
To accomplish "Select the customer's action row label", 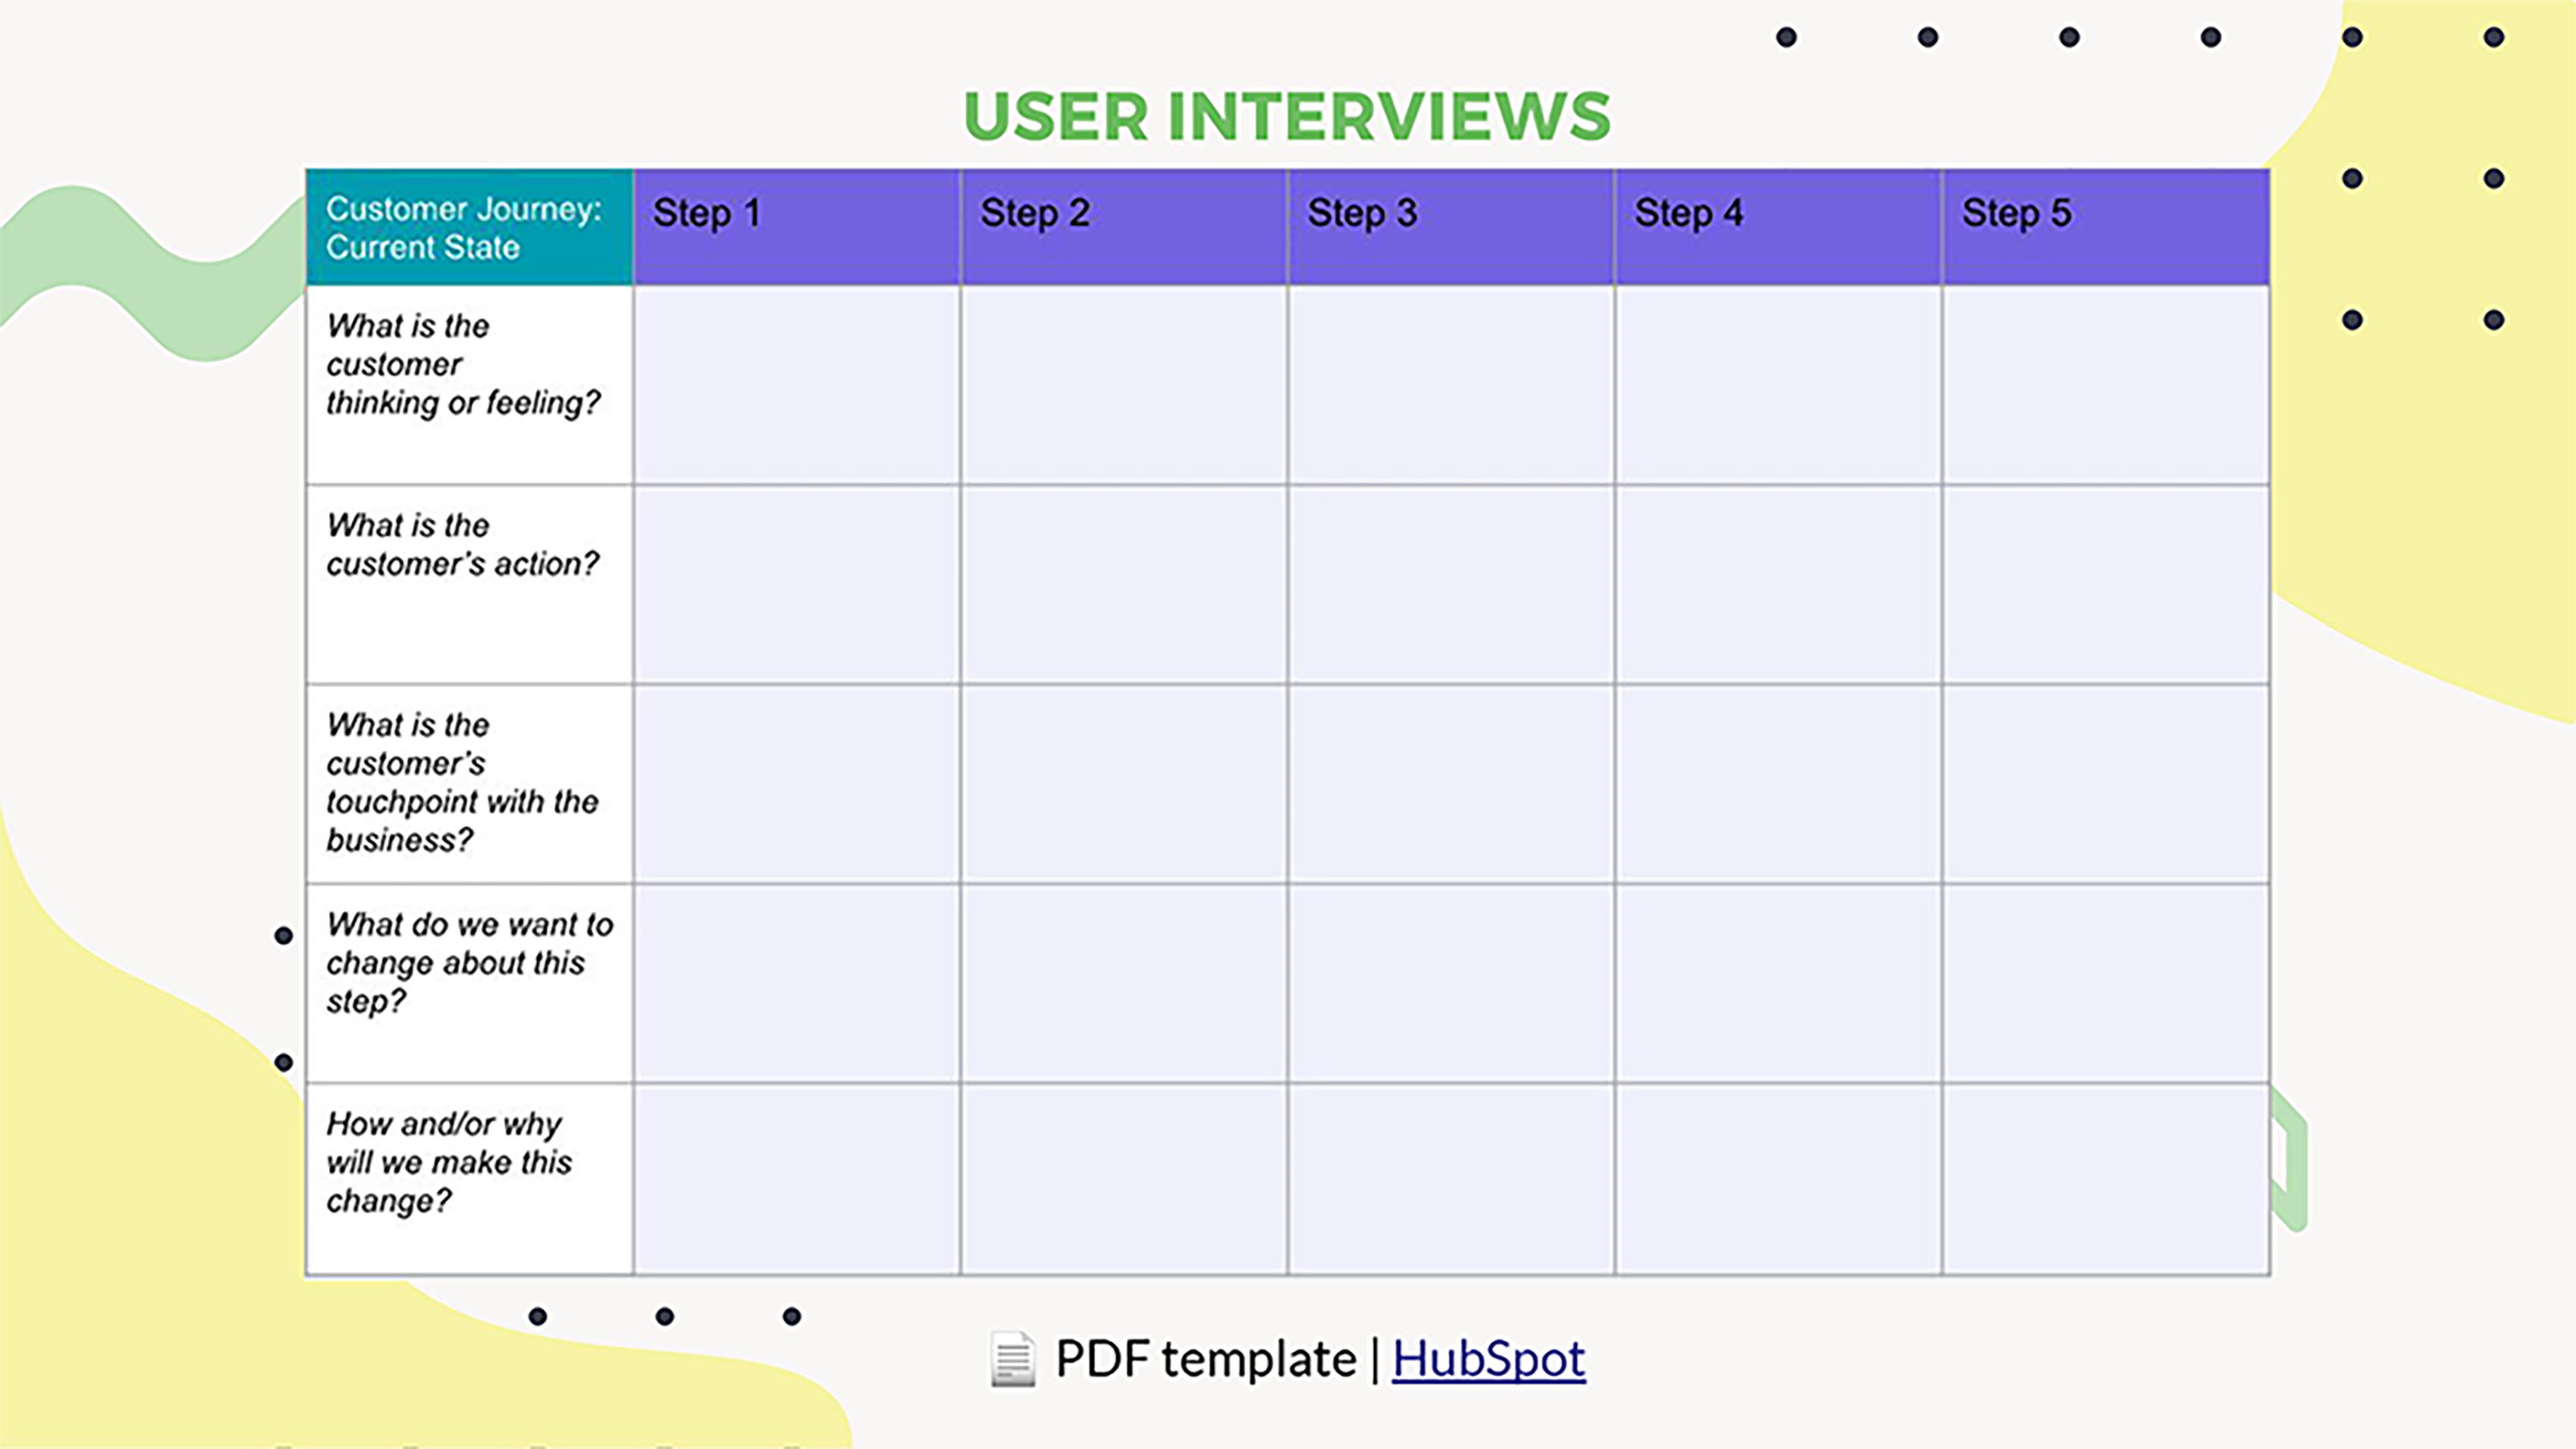I will [x=463, y=545].
